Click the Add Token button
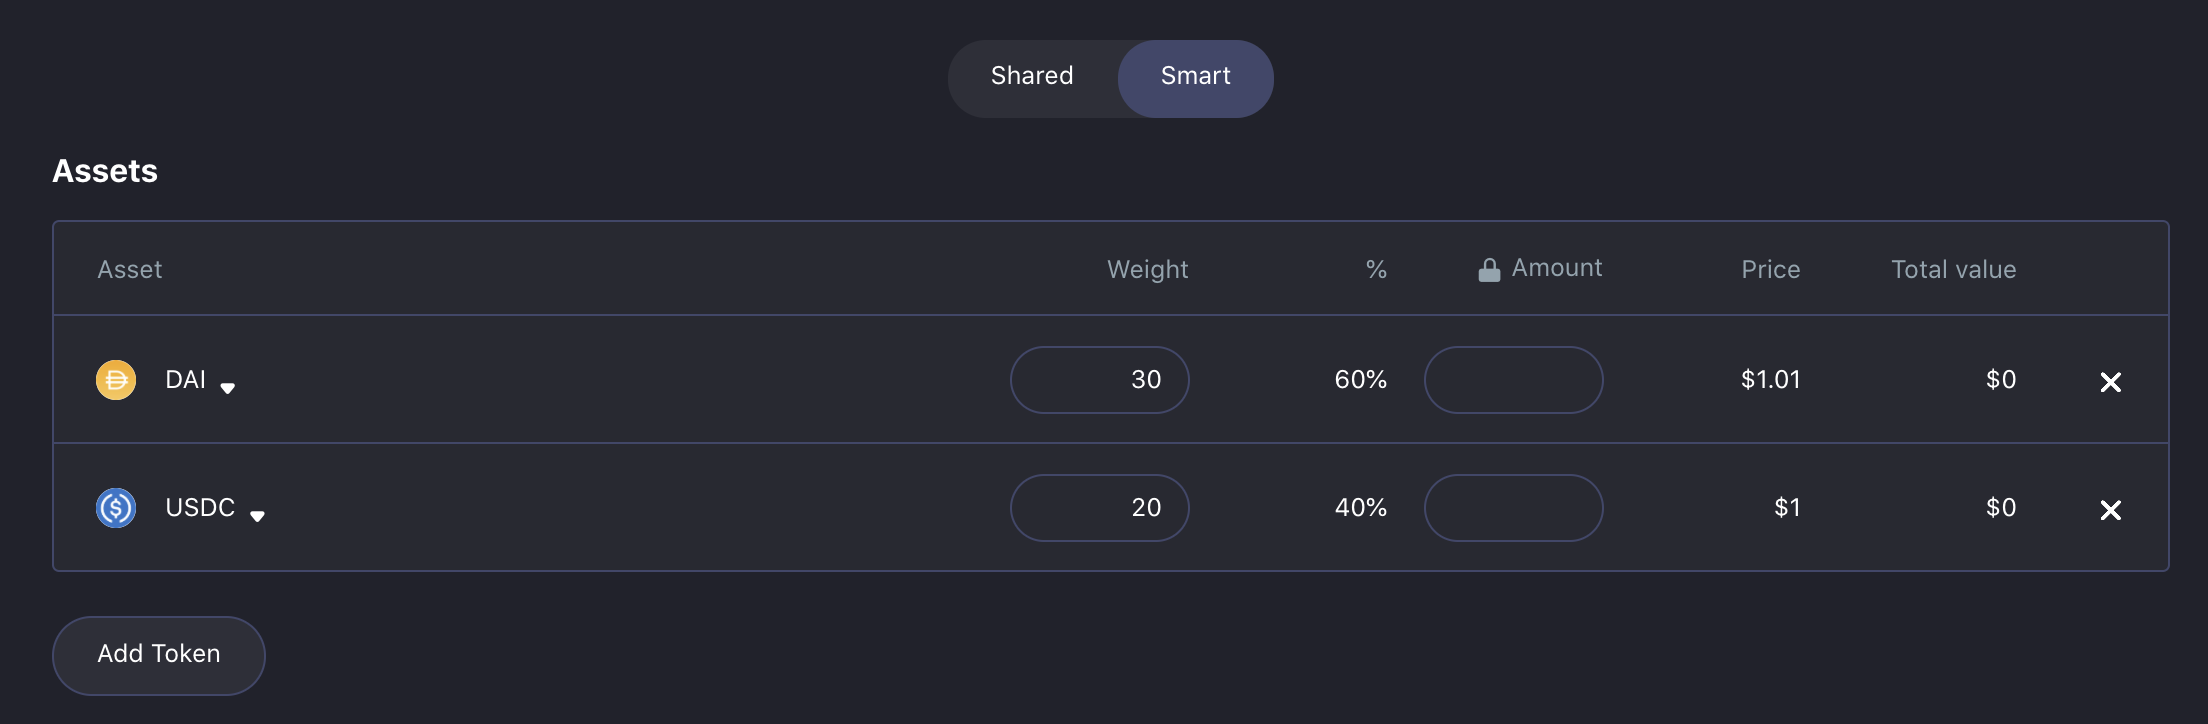 click(x=159, y=655)
